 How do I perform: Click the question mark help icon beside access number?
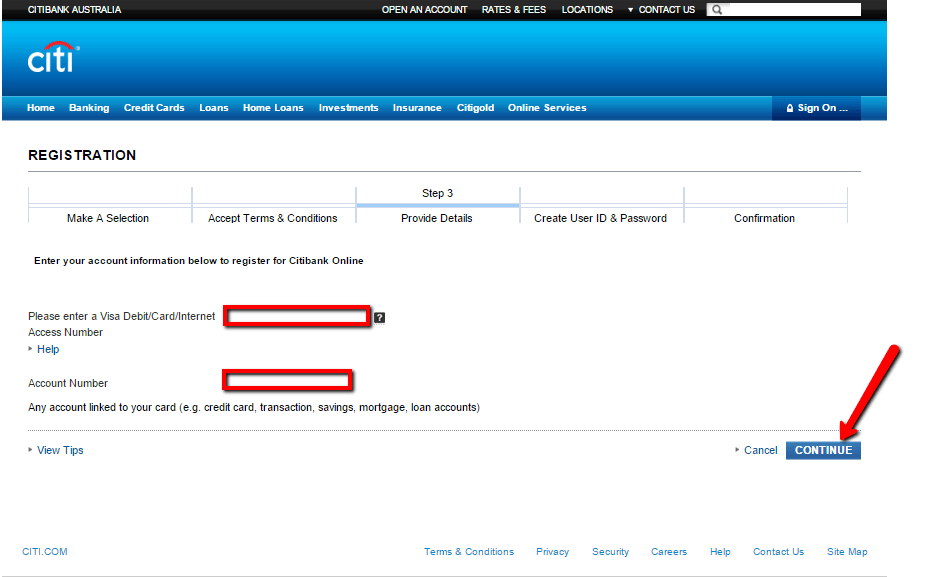pyautogui.click(x=379, y=317)
